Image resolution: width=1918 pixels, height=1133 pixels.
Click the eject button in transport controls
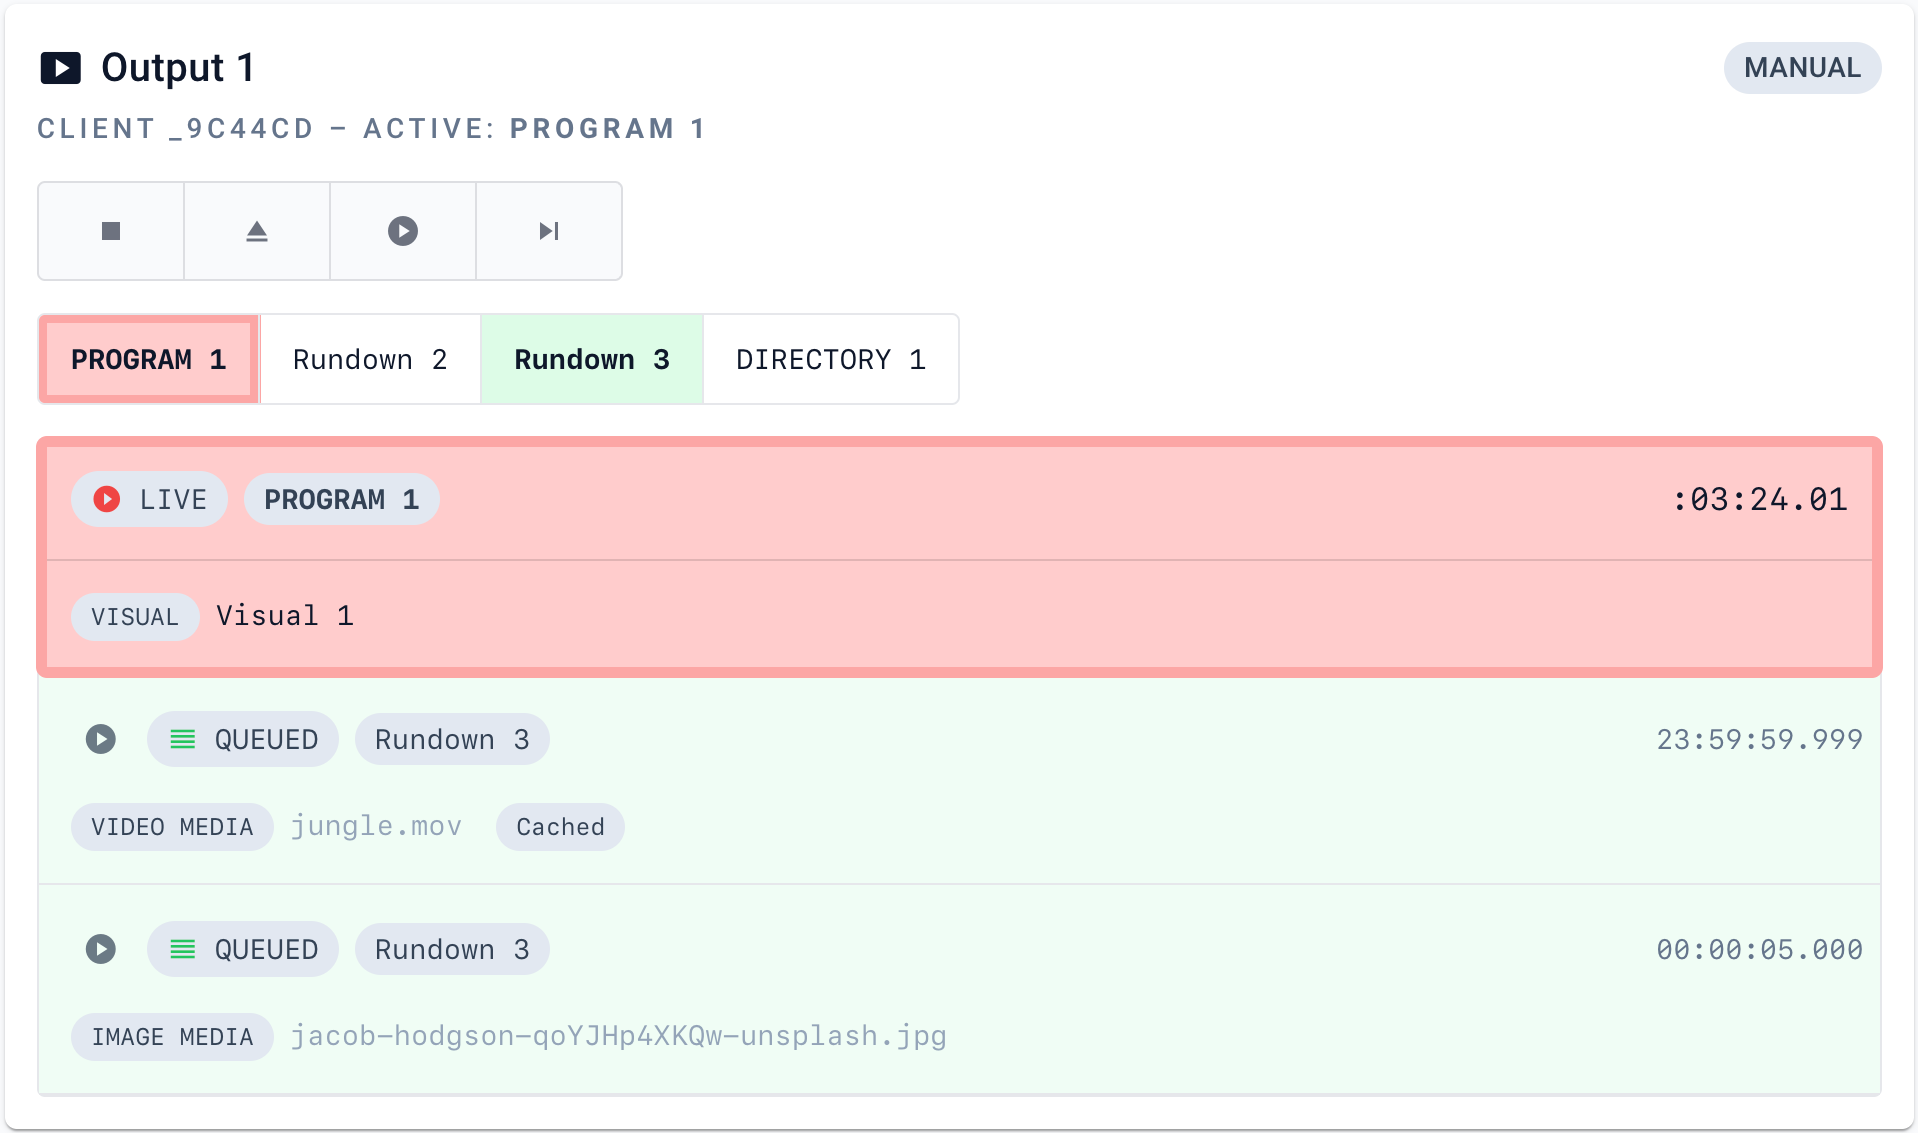click(257, 231)
